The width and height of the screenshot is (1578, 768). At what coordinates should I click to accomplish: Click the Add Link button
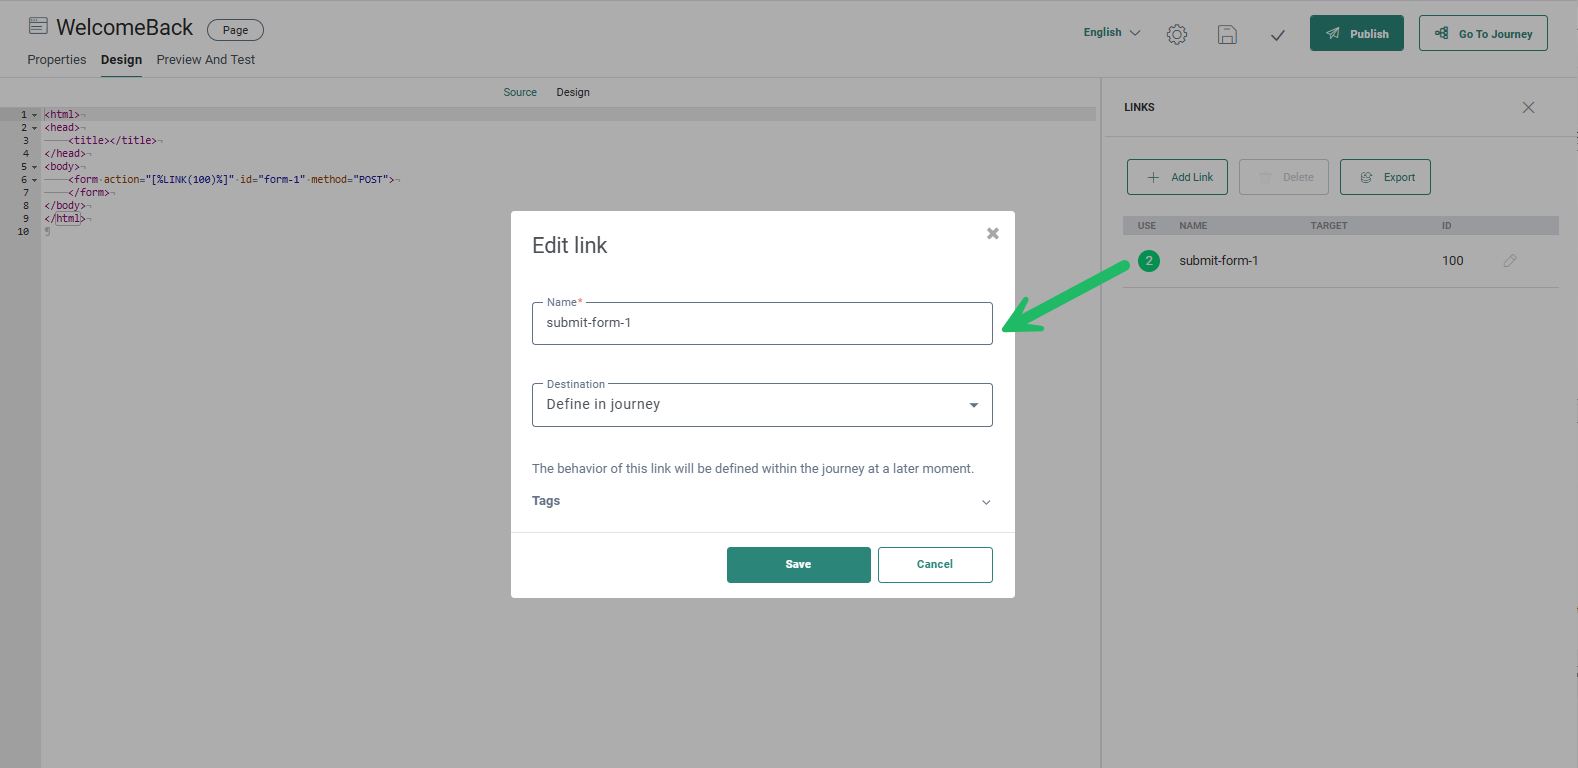(1177, 177)
